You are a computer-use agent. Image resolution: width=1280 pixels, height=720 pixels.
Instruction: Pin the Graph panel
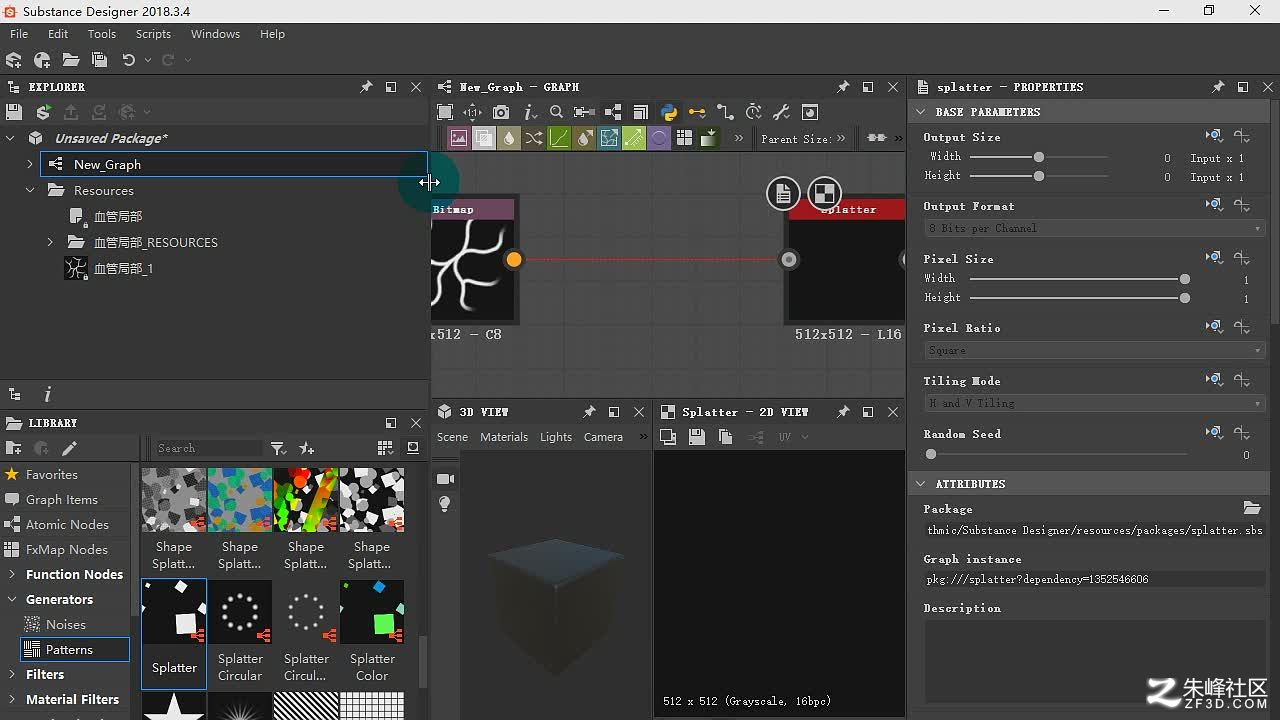(843, 87)
